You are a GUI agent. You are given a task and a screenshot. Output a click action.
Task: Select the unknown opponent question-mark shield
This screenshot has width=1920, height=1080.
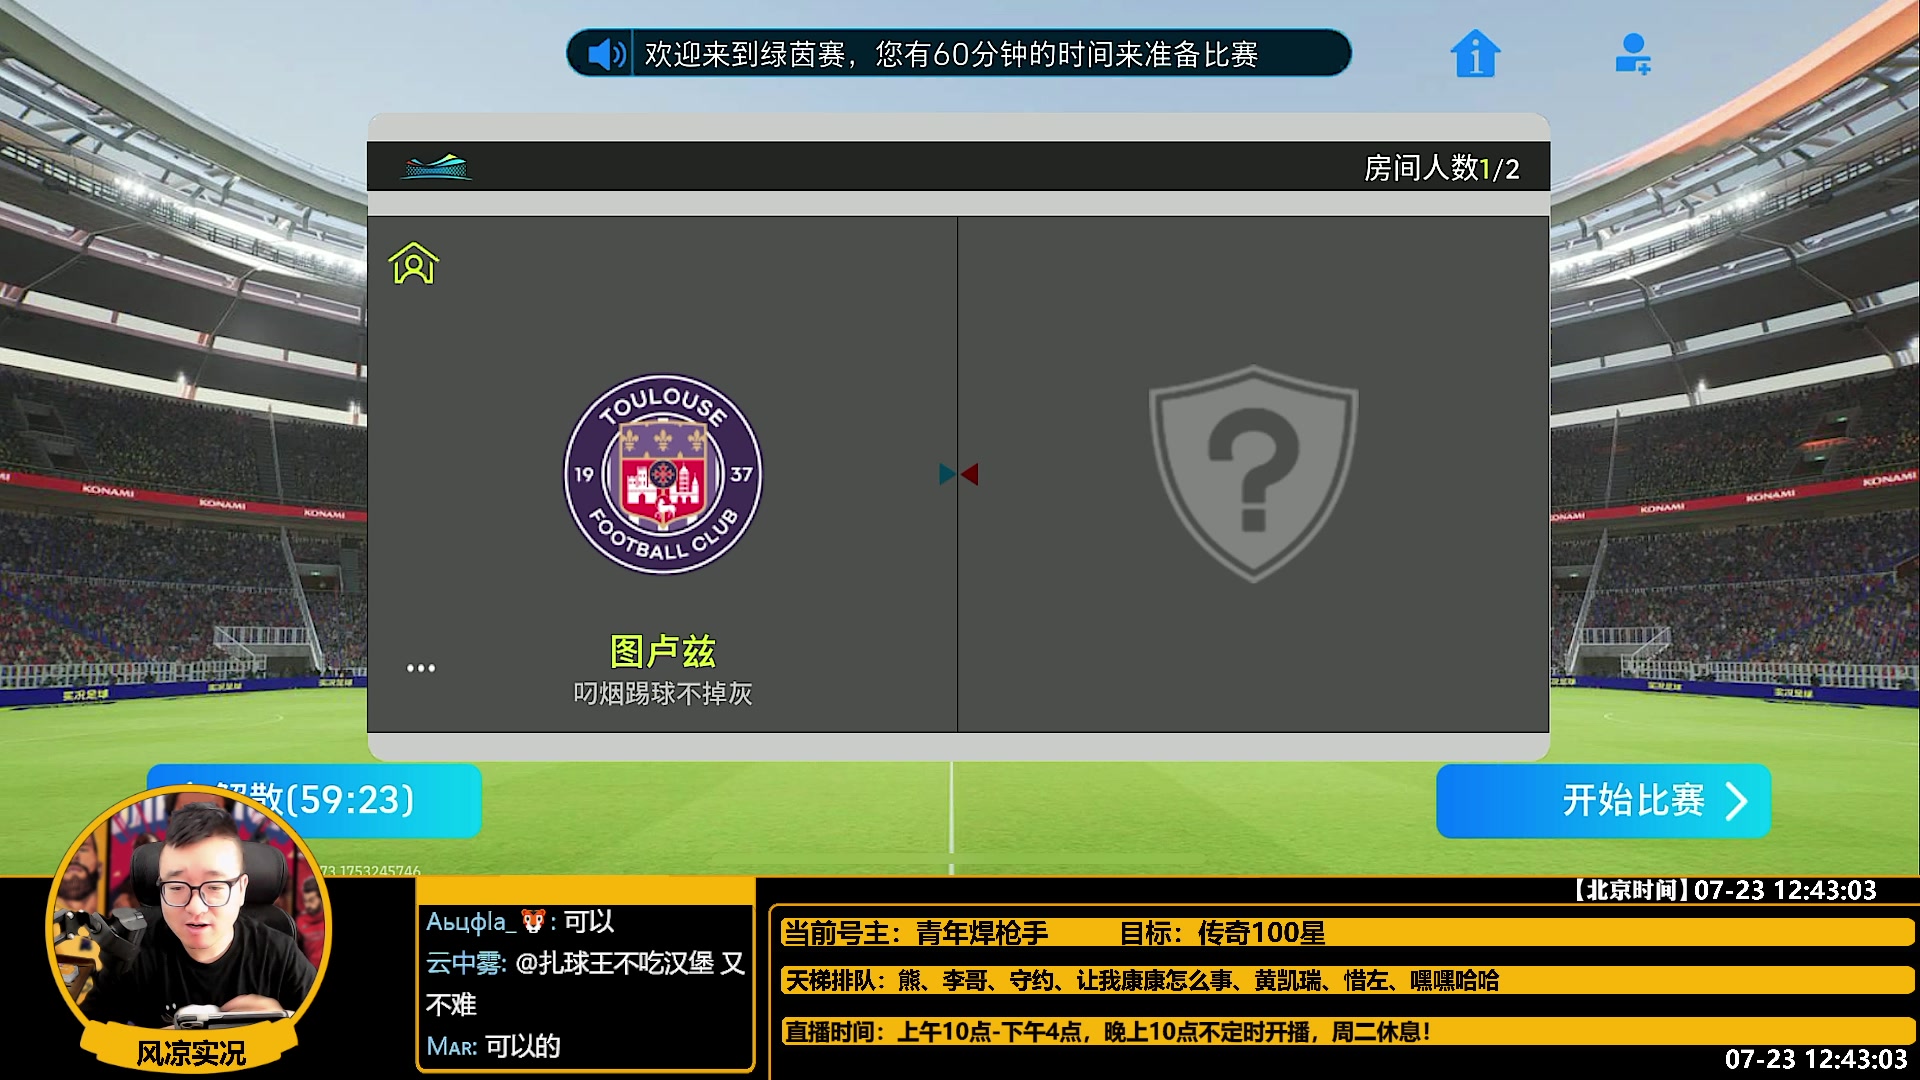(x=1253, y=473)
